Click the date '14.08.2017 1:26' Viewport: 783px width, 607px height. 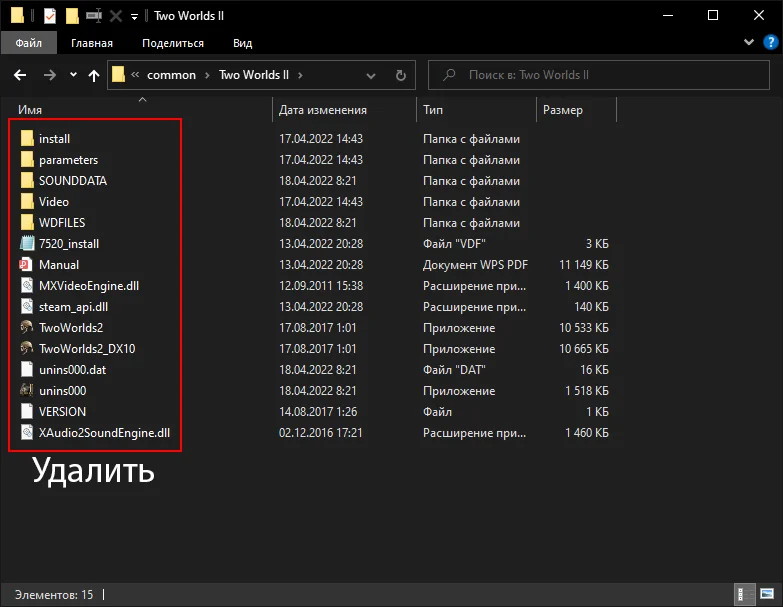click(x=318, y=412)
